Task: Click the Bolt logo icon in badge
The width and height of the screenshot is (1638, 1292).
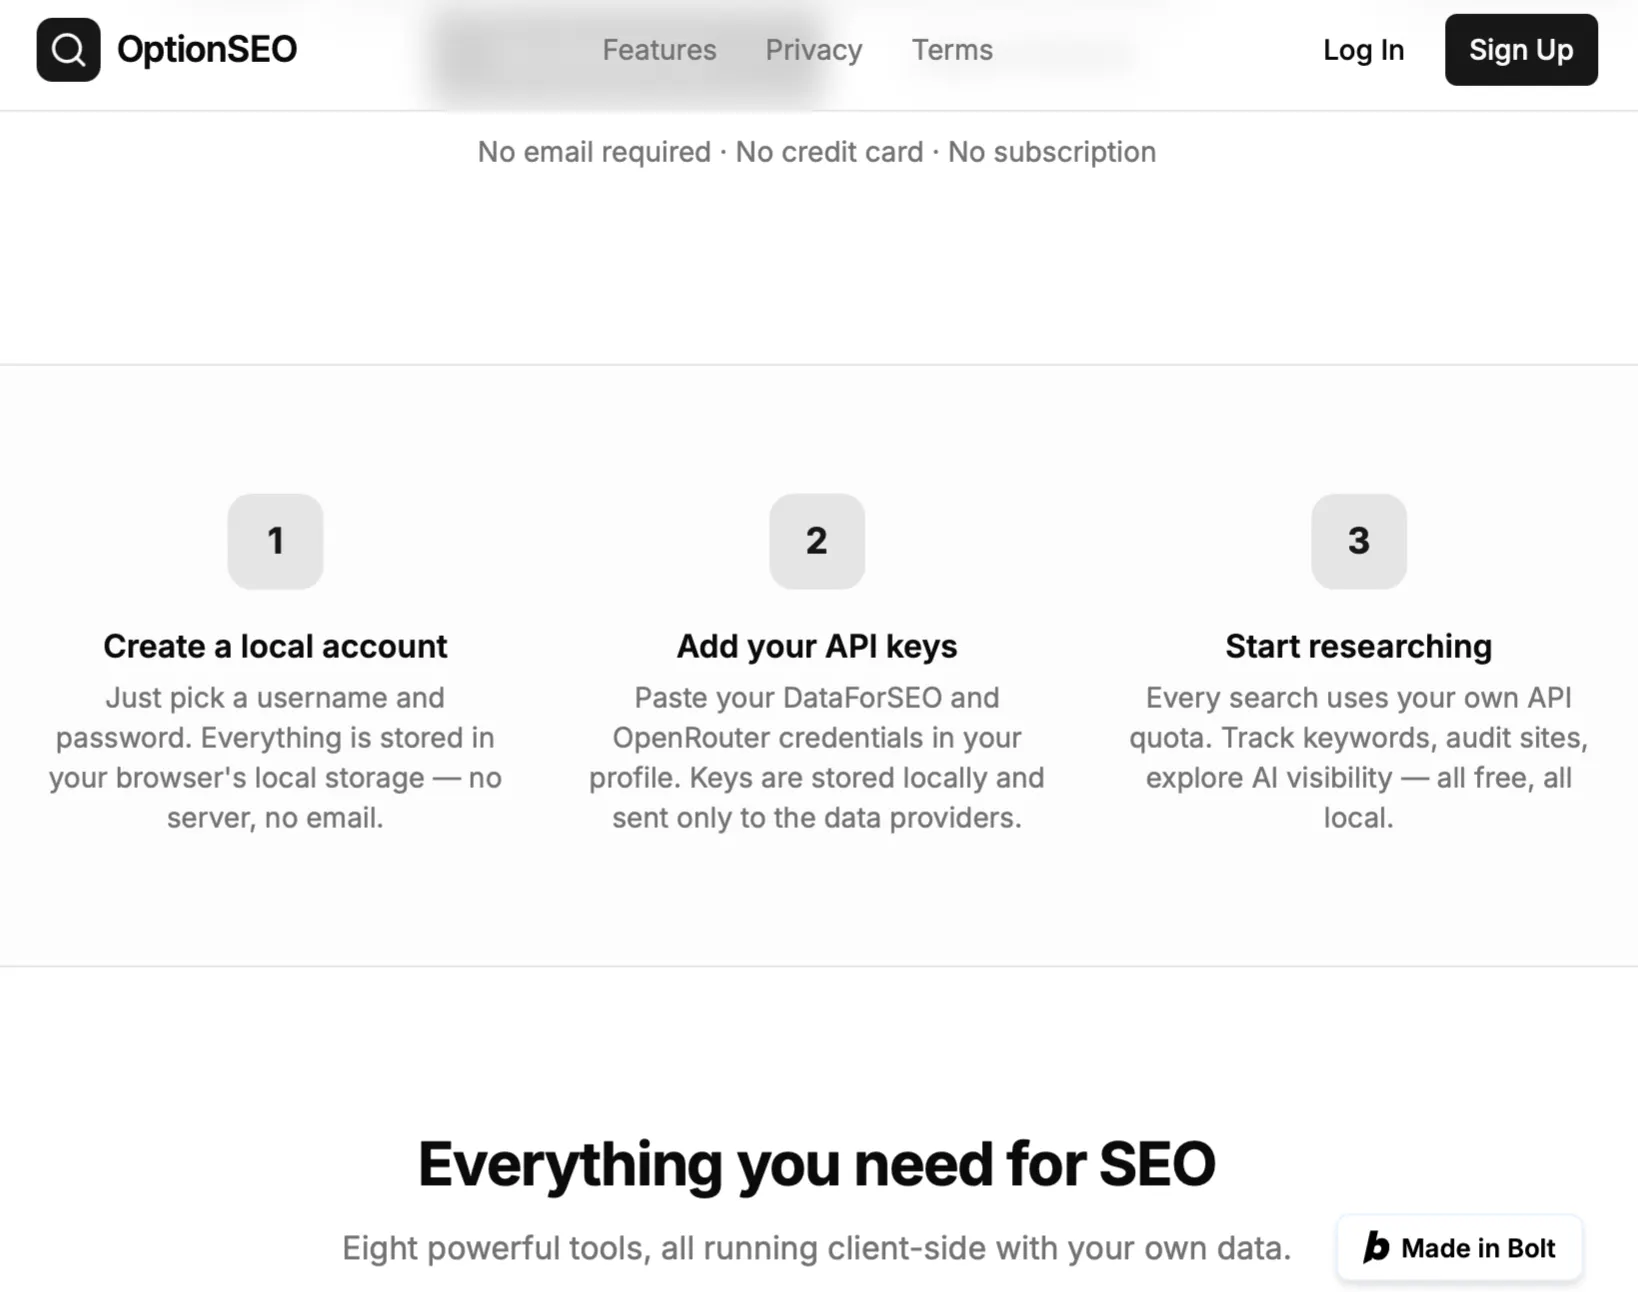Action: point(1377,1247)
